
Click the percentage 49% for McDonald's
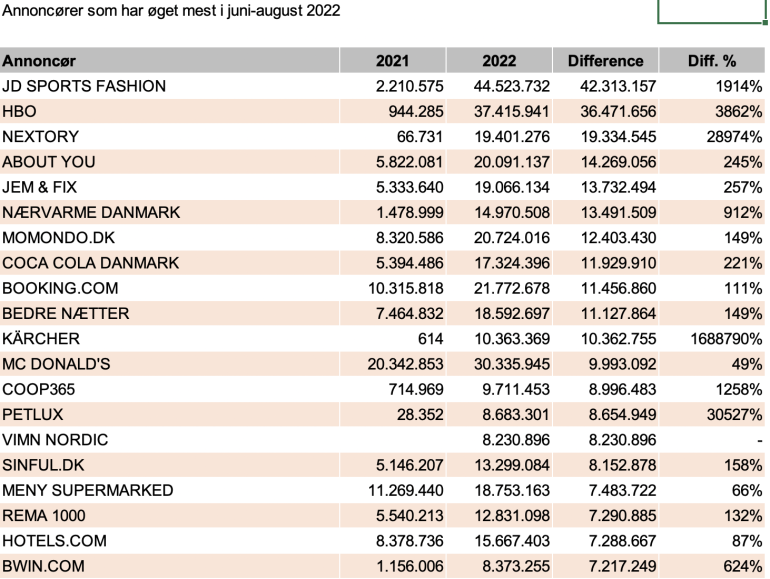tap(747, 364)
